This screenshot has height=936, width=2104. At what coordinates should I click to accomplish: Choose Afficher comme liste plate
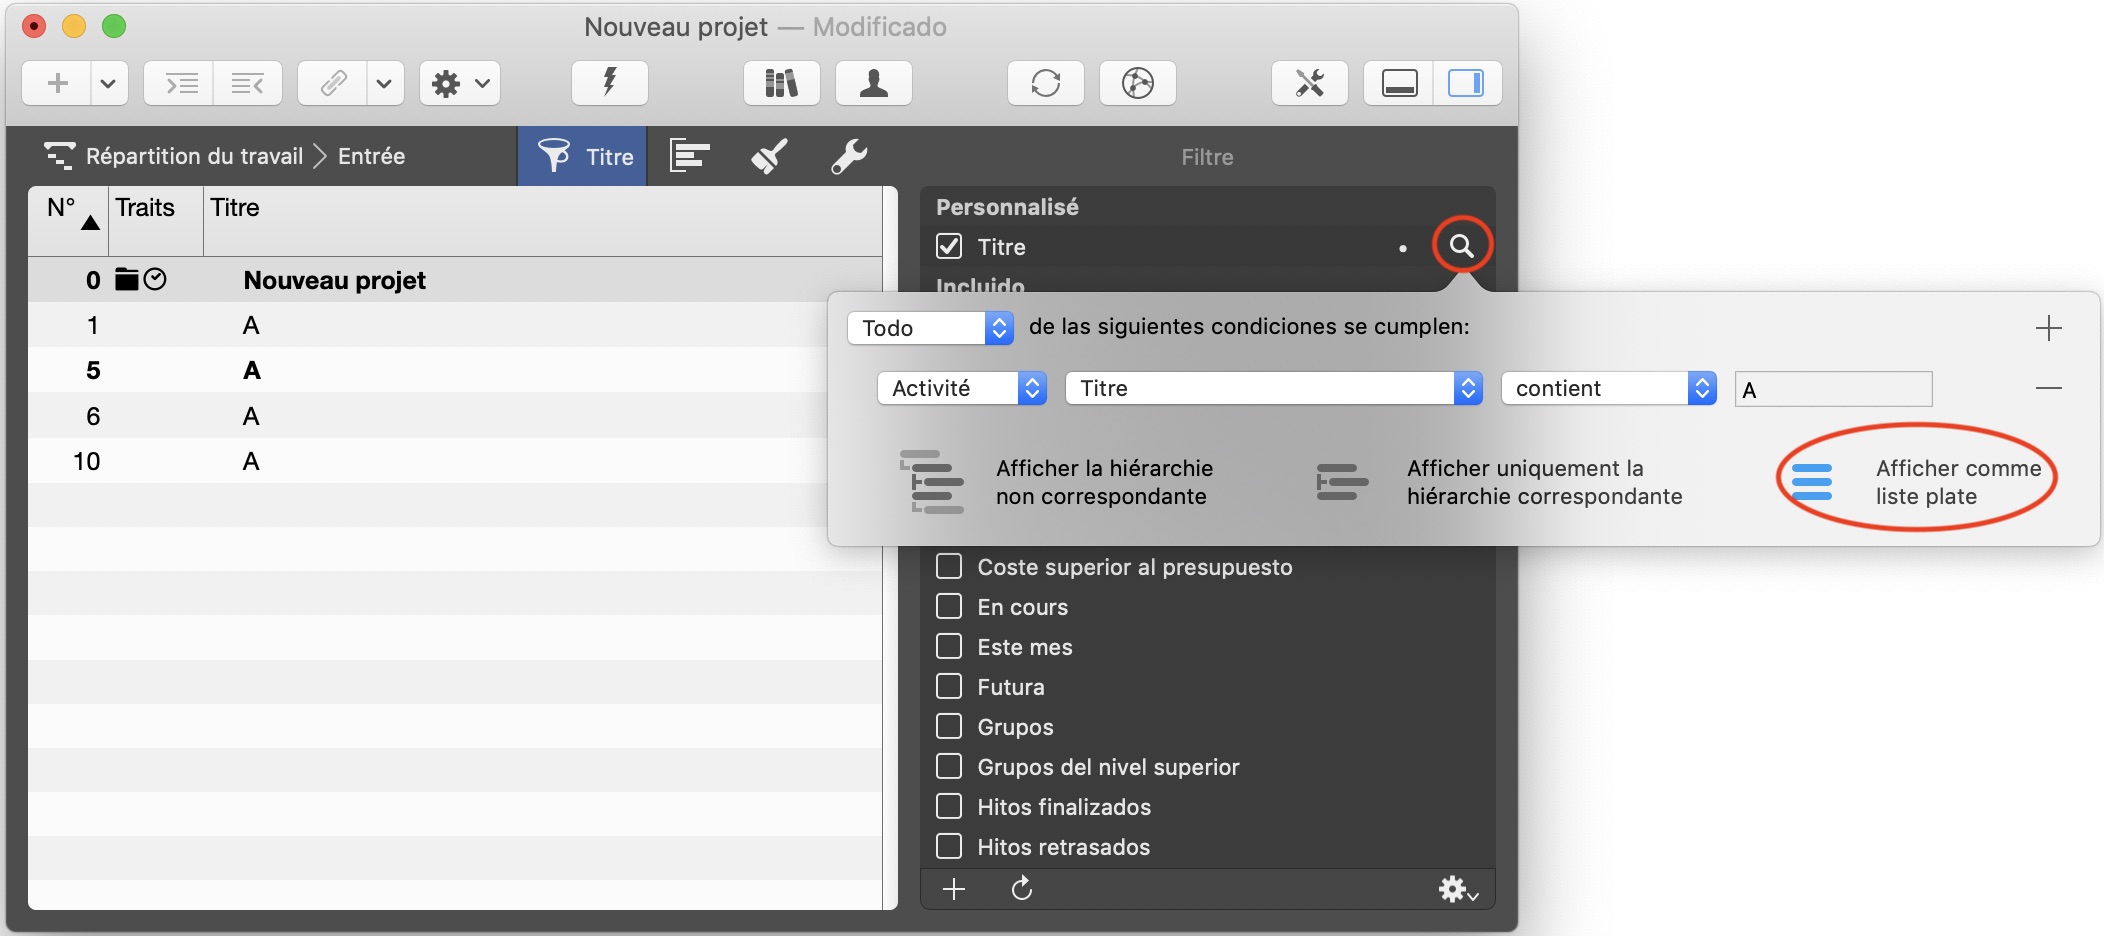[x=1915, y=482]
